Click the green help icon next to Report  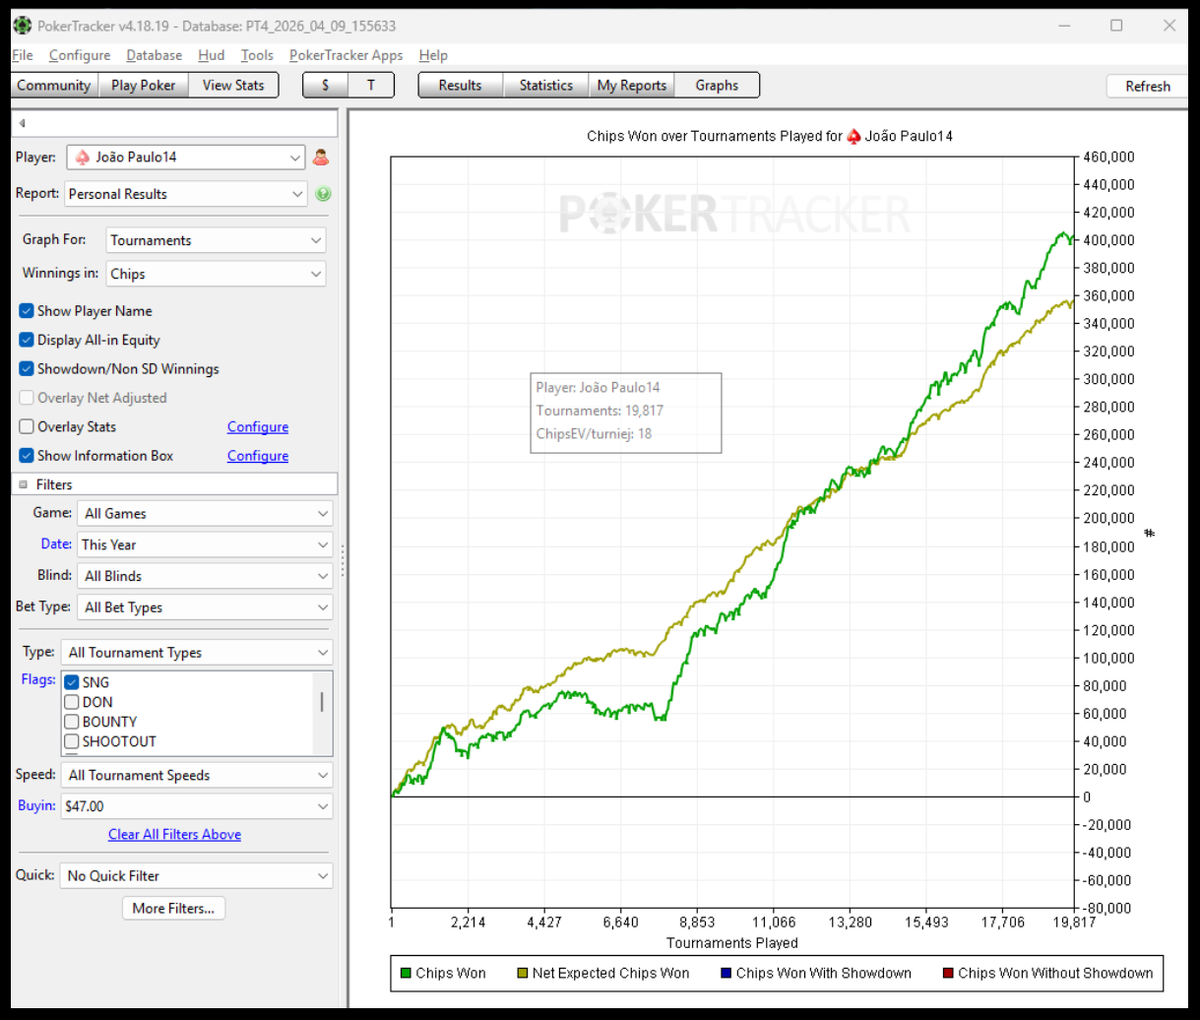pos(323,194)
